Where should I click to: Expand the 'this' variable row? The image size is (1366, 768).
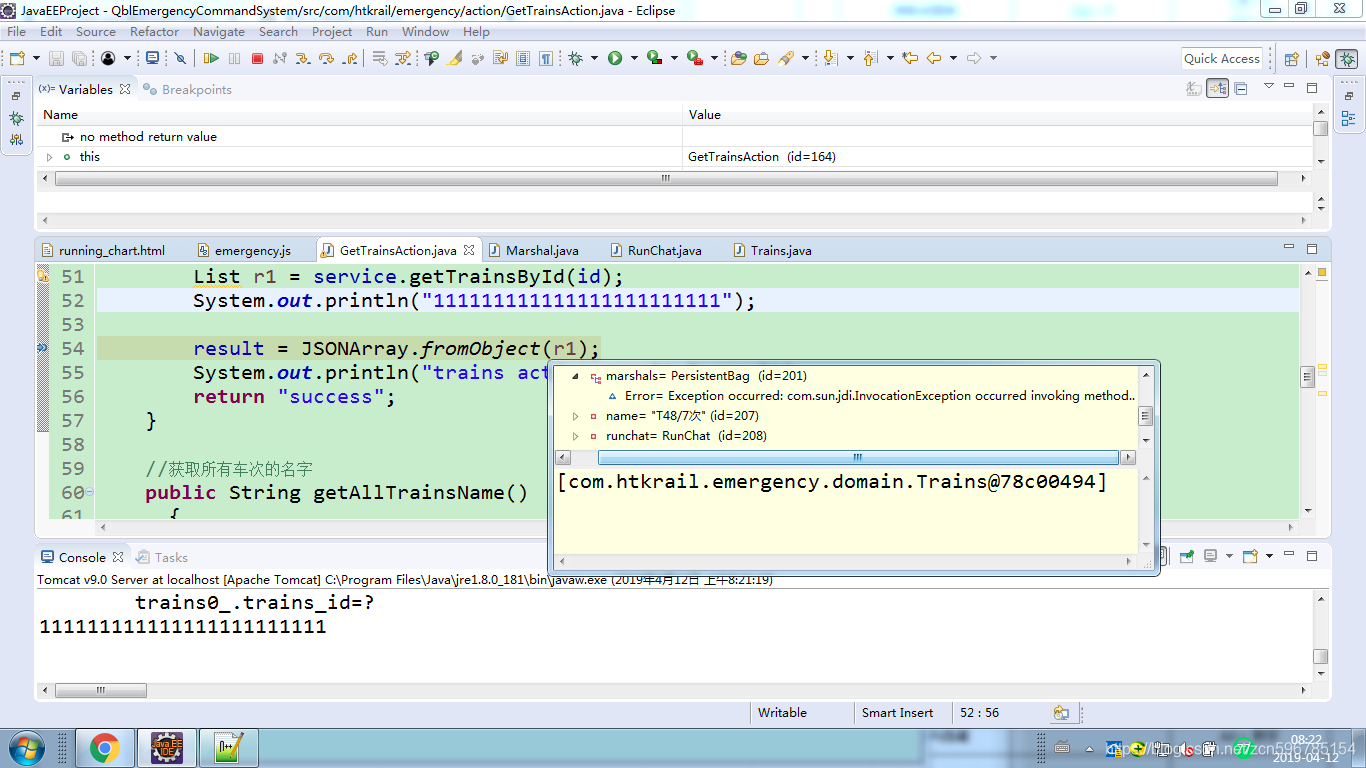(49, 157)
